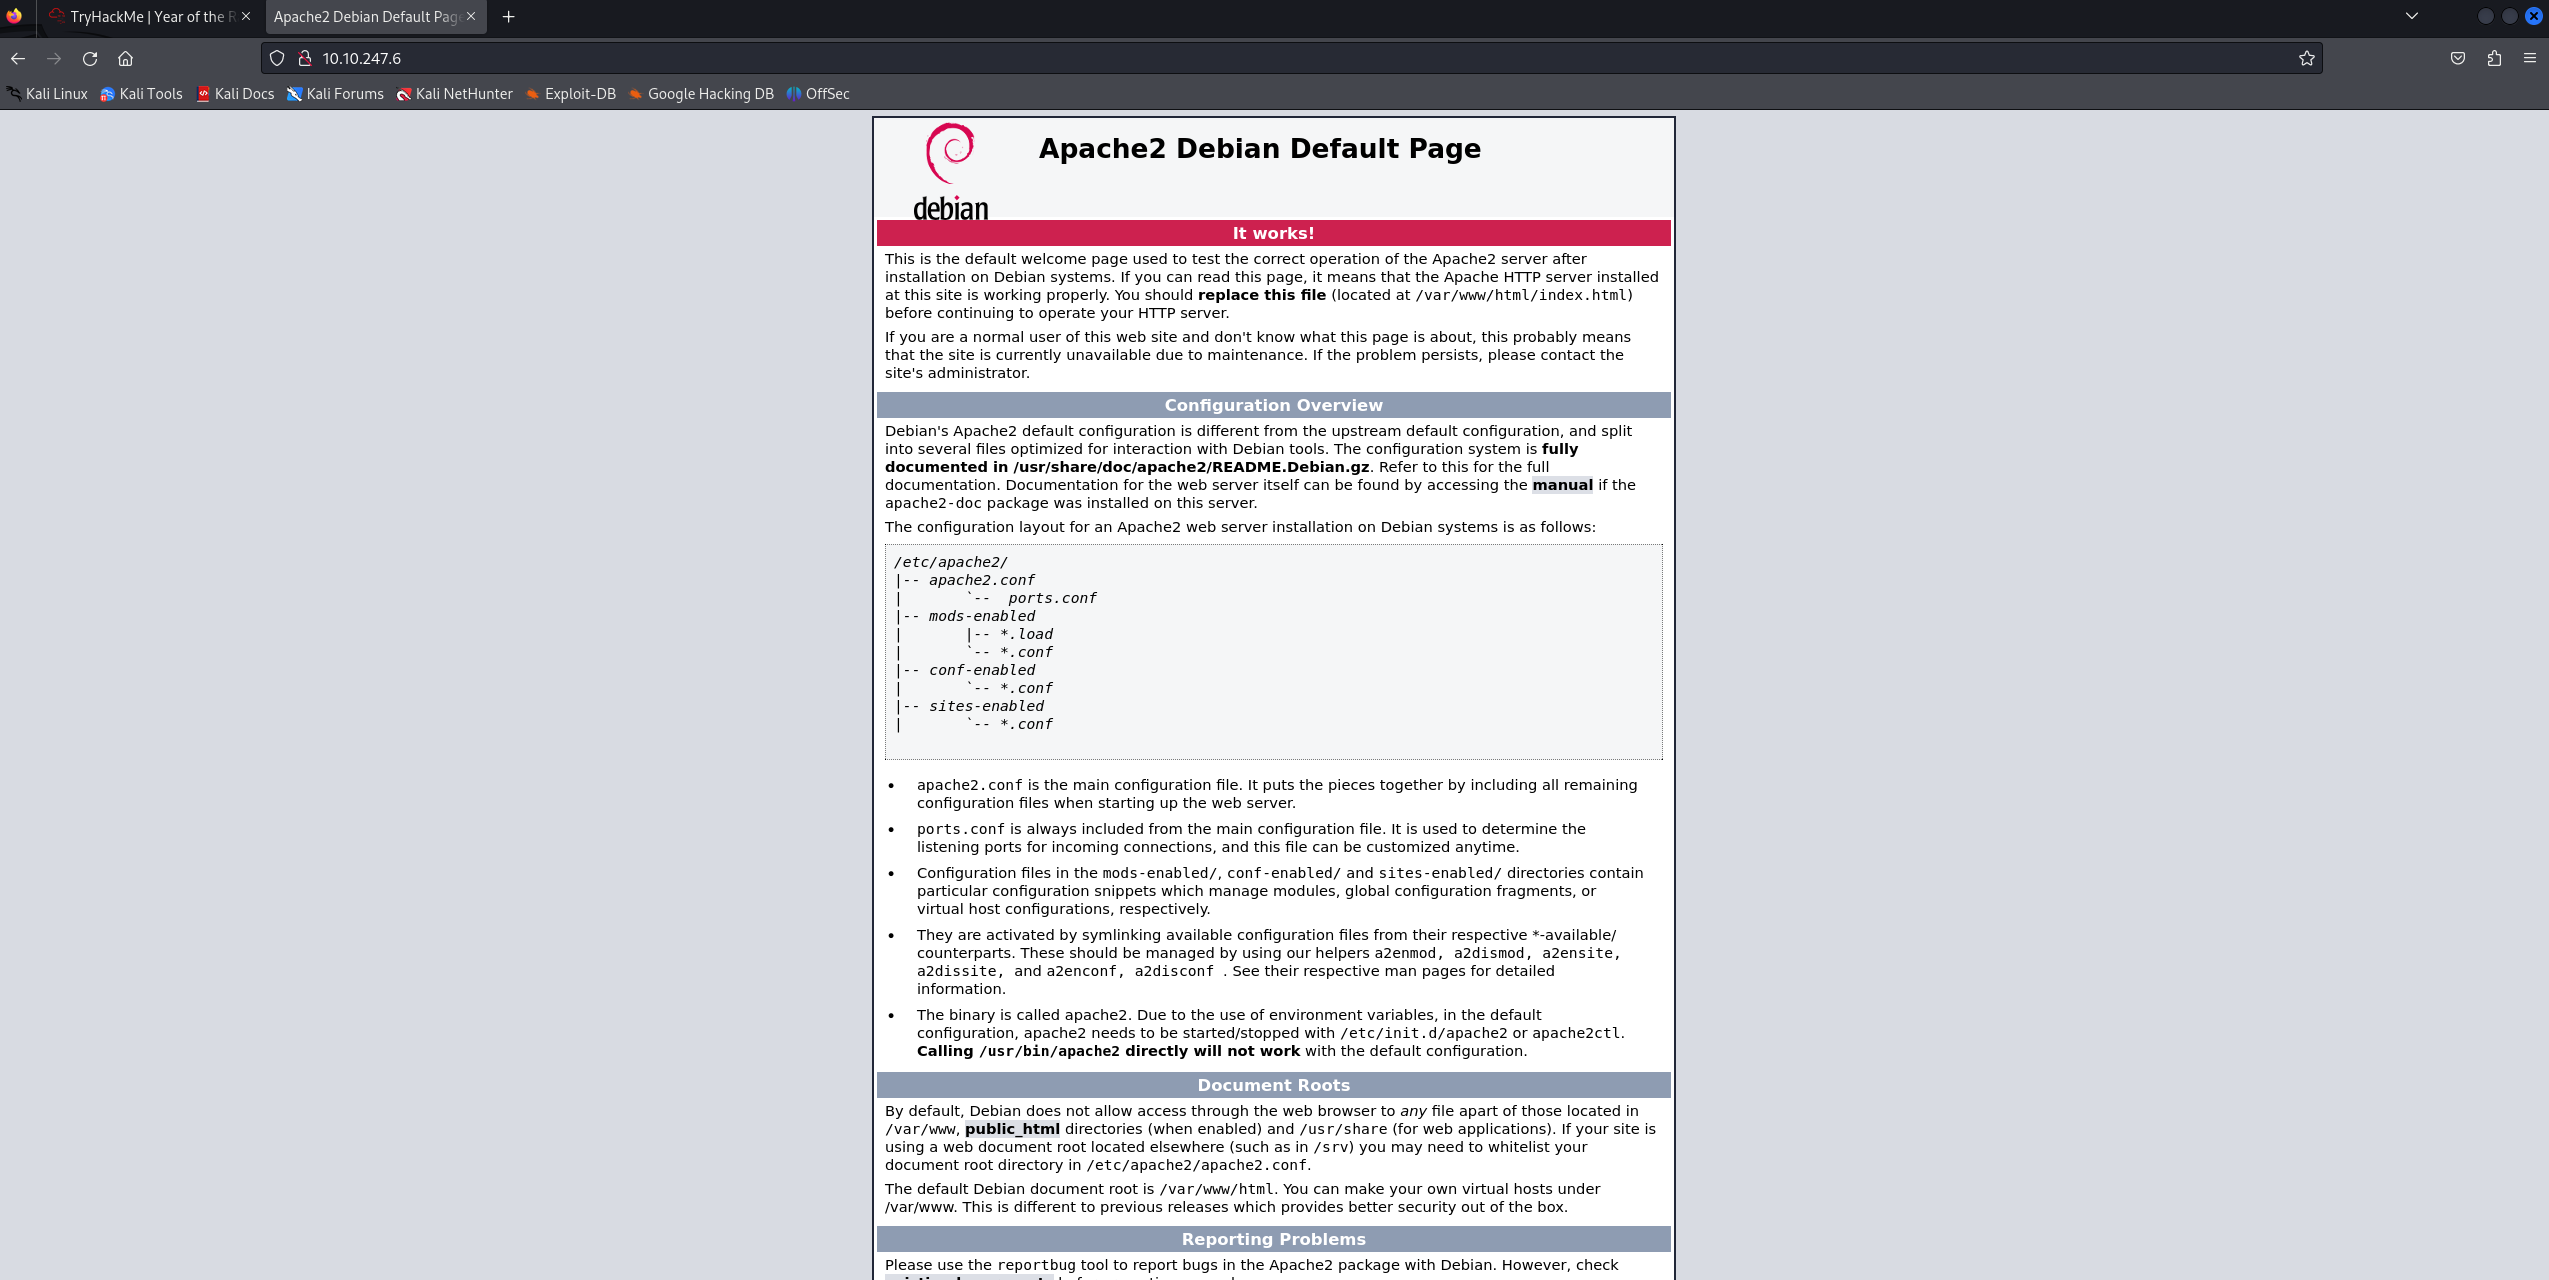Click the browser back arrow button
2549x1280 pixels.
point(18,59)
